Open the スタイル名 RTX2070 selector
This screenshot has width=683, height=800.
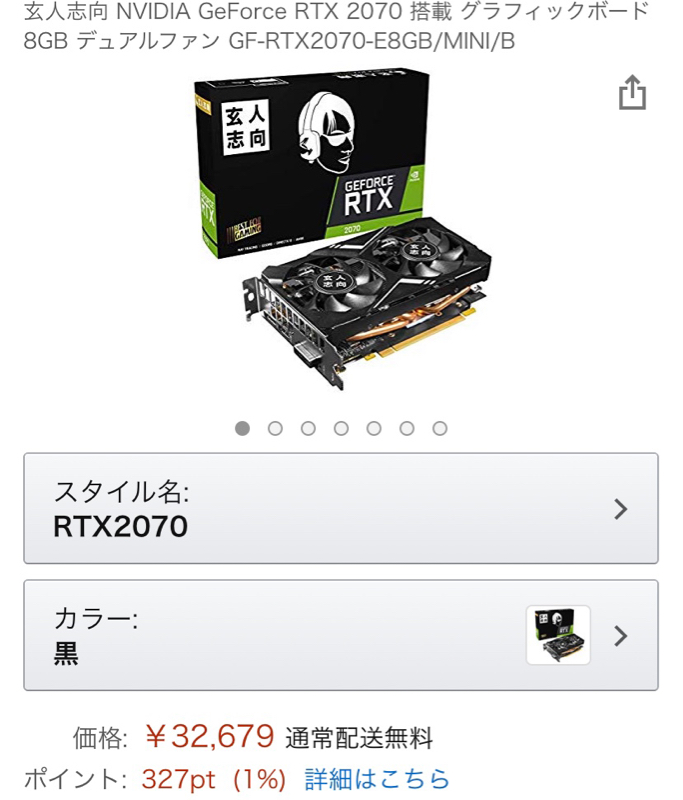(x=341, y=508)
